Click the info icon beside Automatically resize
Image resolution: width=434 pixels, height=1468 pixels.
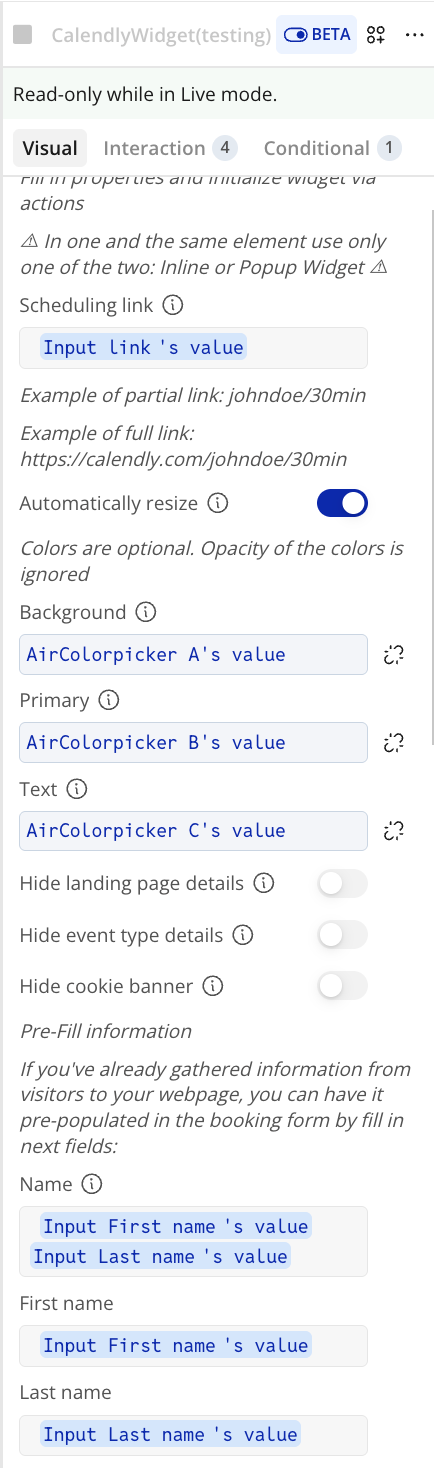tap(217, 503)
